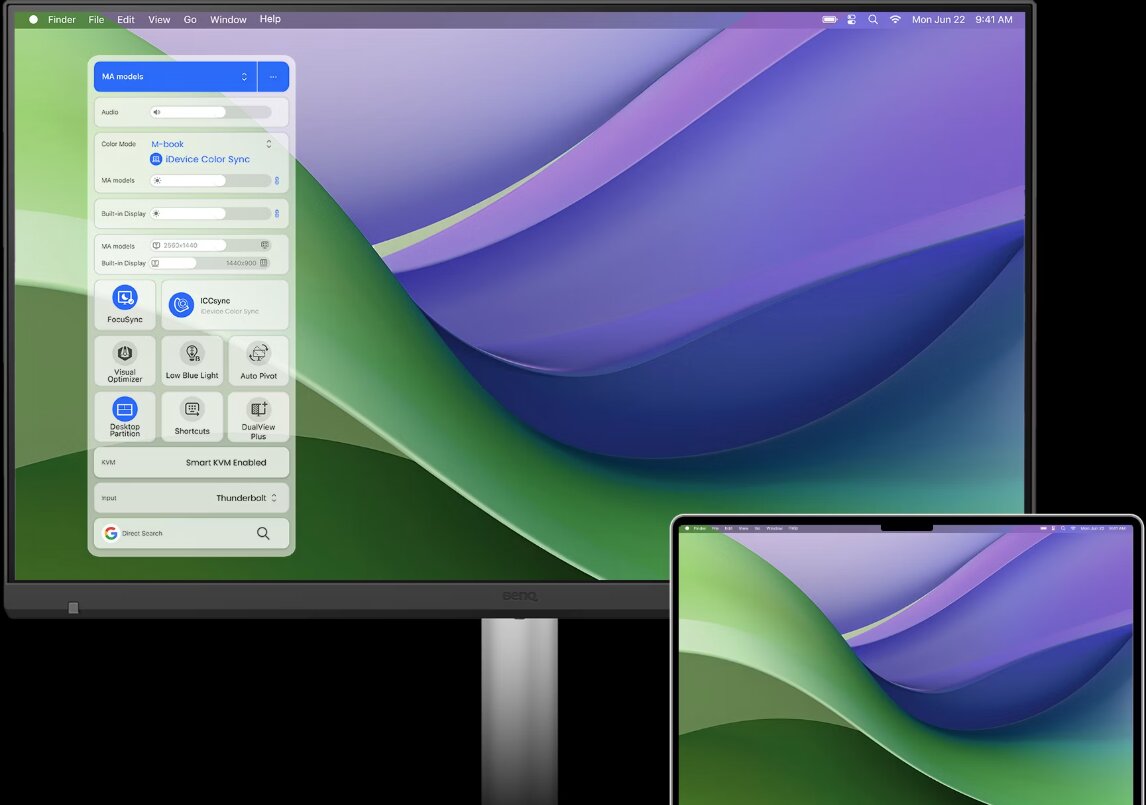The image size is (1146, 805).
Task: Click the grid icon beside 1440x900
Action: point(264,262)
